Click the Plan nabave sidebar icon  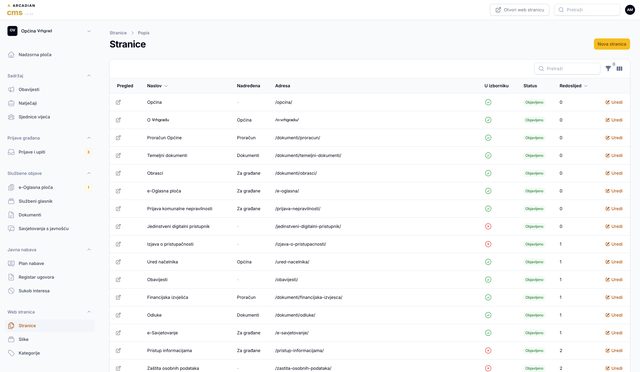tap(11, 263)
